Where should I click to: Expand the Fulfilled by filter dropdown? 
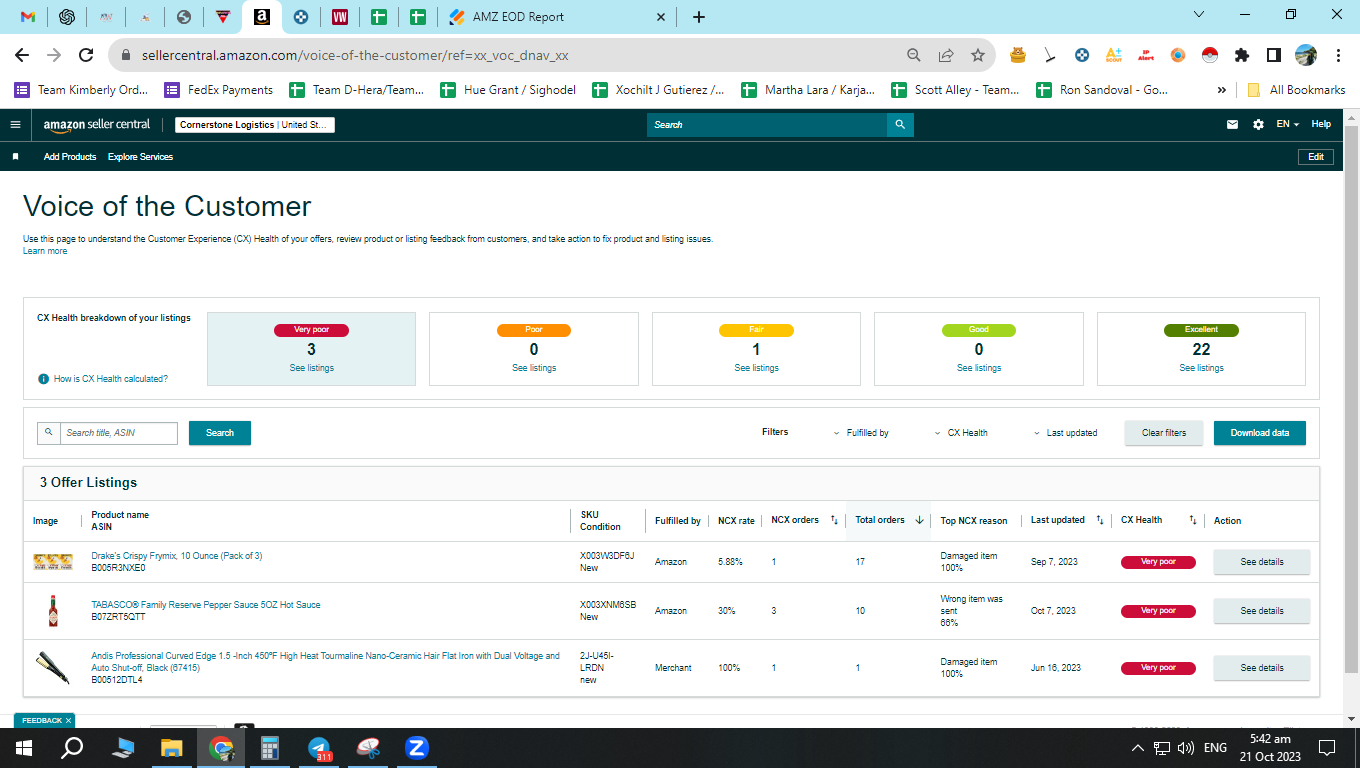coord(861,433)
